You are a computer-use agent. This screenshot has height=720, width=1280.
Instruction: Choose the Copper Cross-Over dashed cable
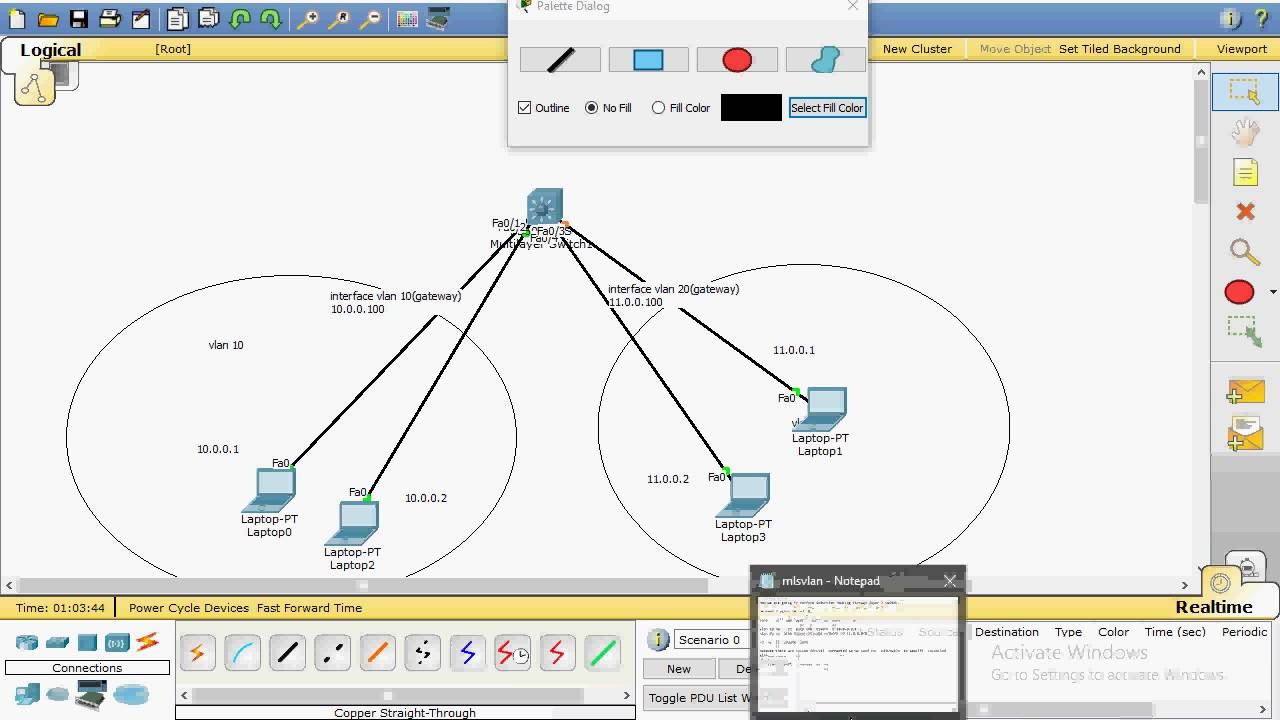[332, 654]
